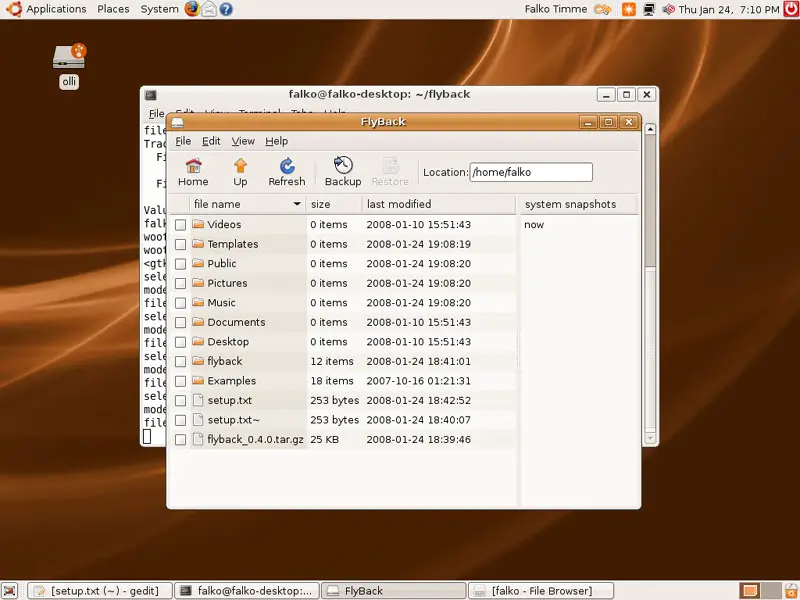Click the setup.txt~ backup file icon

[198, 420]
